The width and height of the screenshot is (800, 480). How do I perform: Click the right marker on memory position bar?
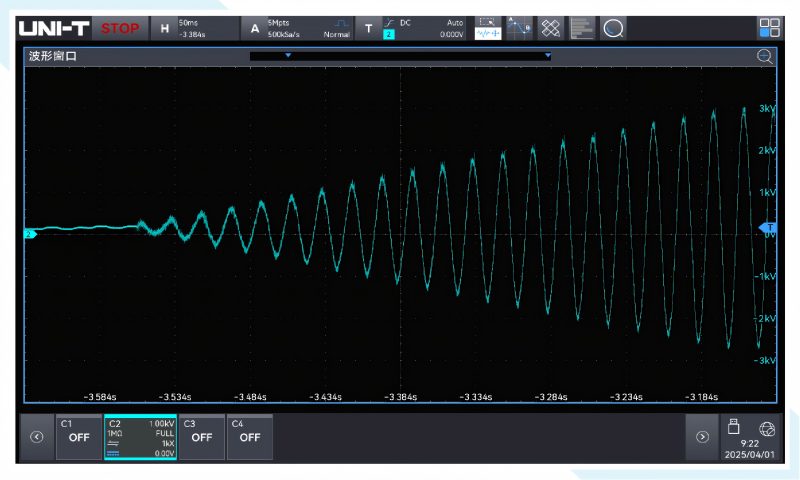click(x=547, y=55)
